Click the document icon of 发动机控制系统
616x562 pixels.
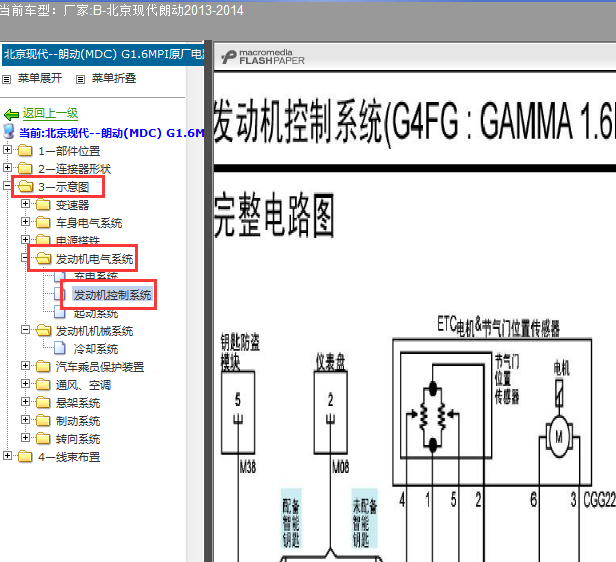coord(60,294)
